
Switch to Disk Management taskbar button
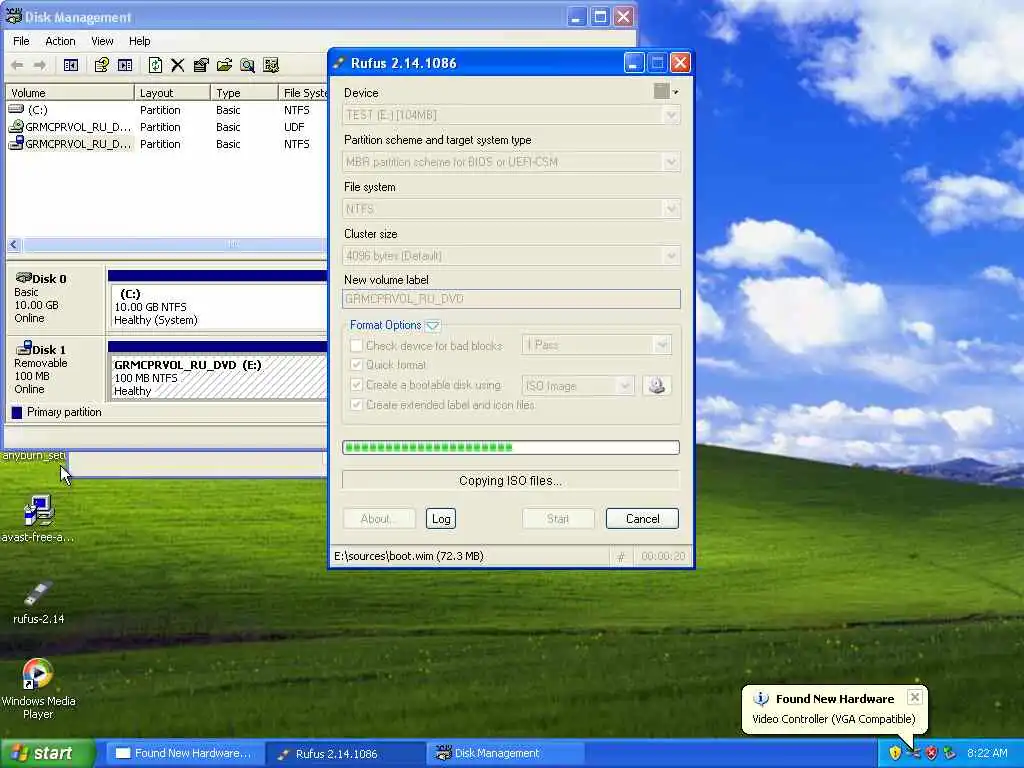click(x=505, y=754)
